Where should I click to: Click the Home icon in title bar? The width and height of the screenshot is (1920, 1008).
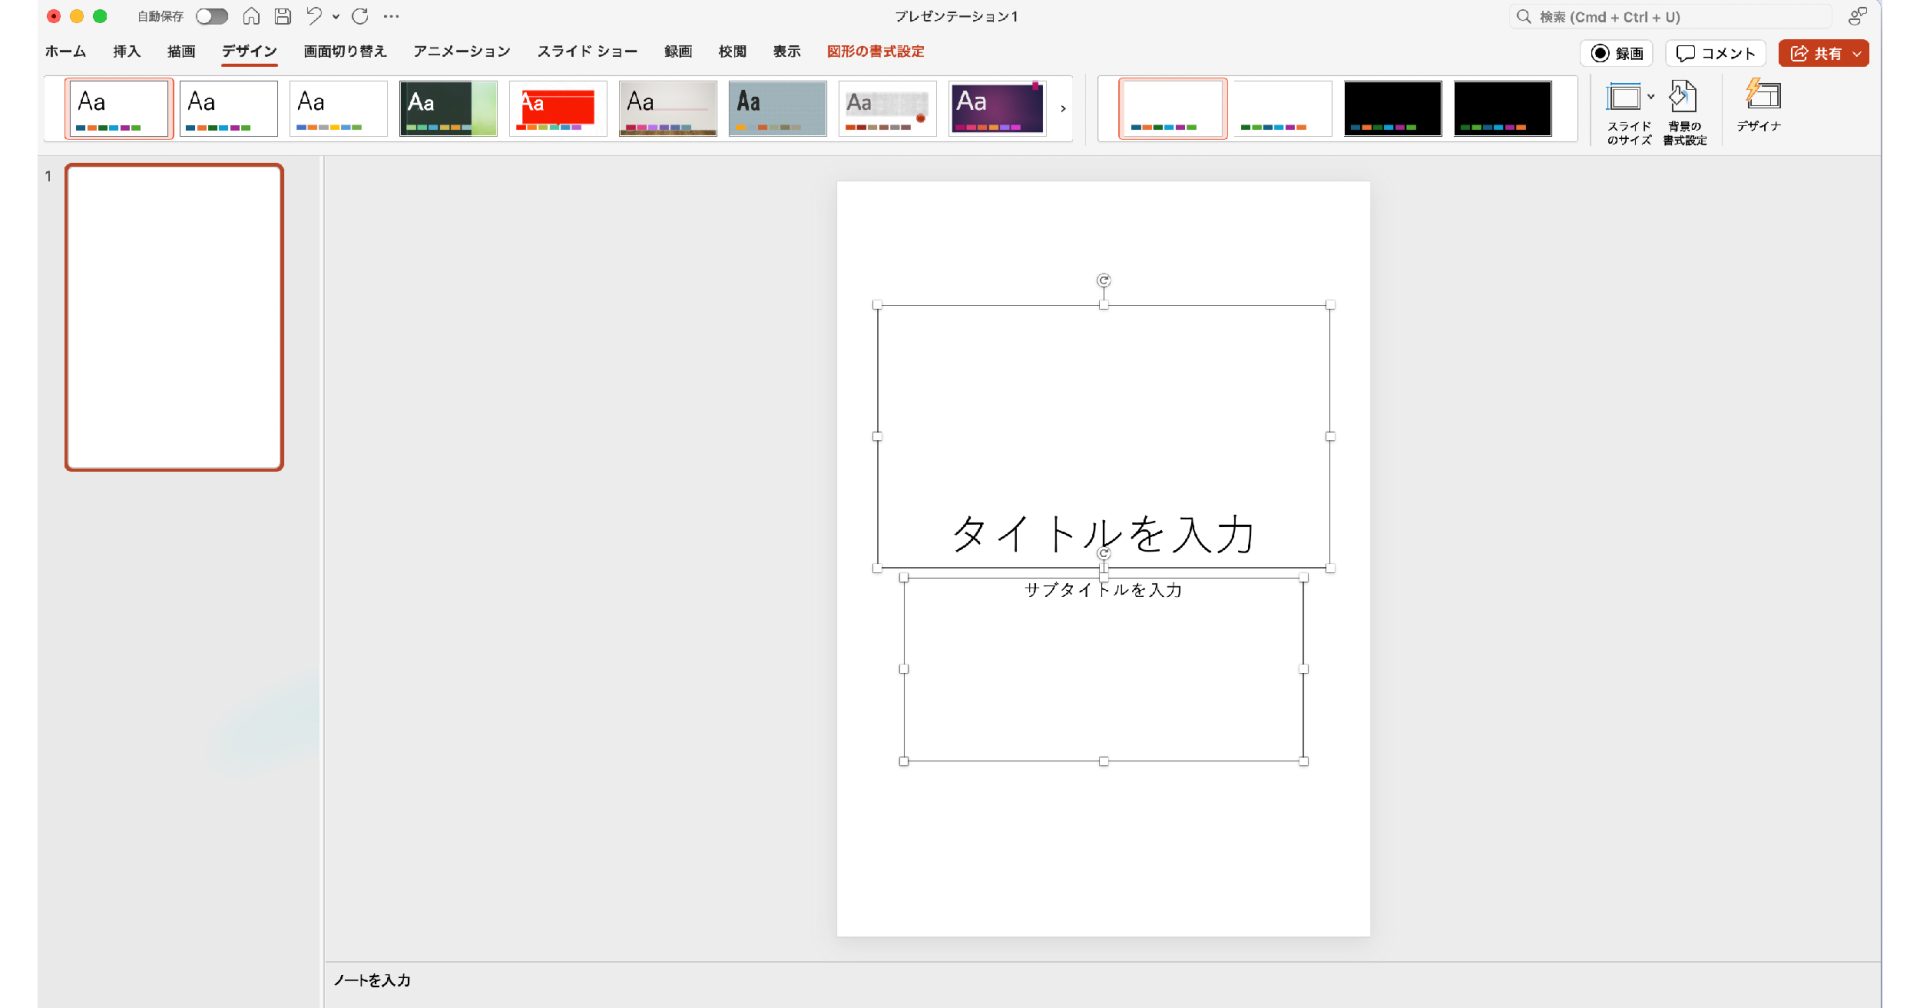[251, 16]
